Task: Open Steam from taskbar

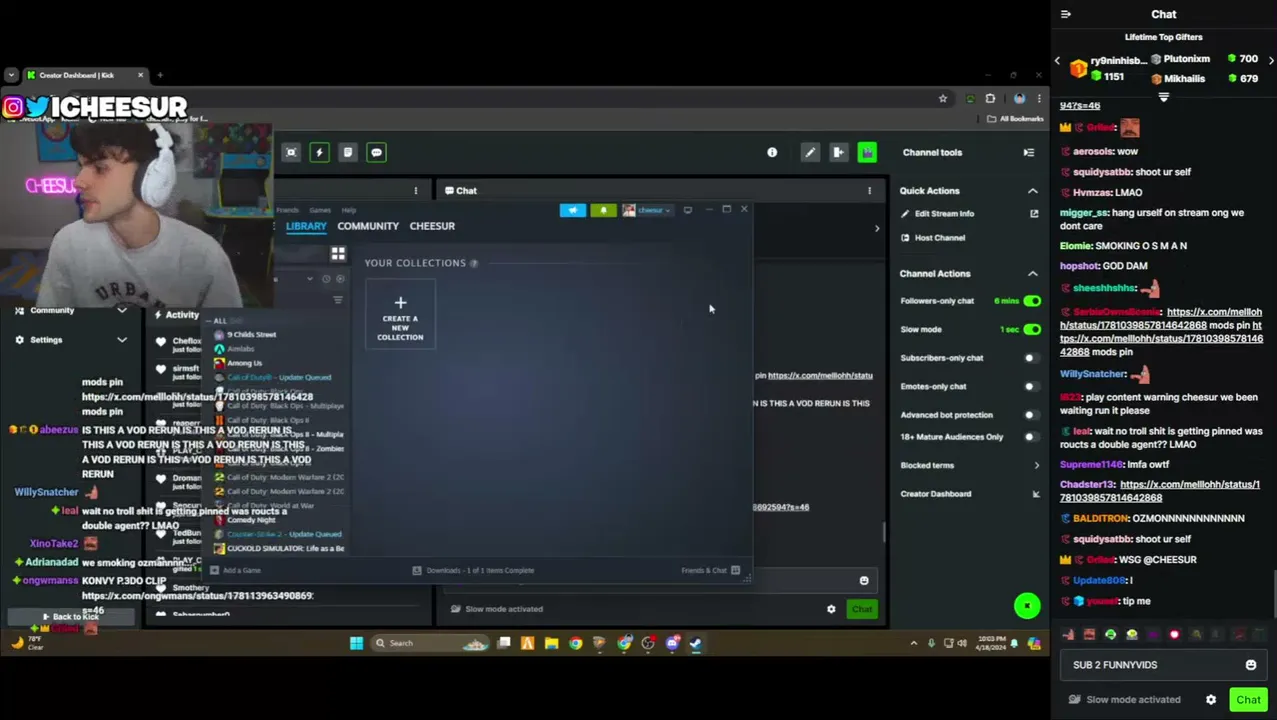Action: tap(695, 643)
